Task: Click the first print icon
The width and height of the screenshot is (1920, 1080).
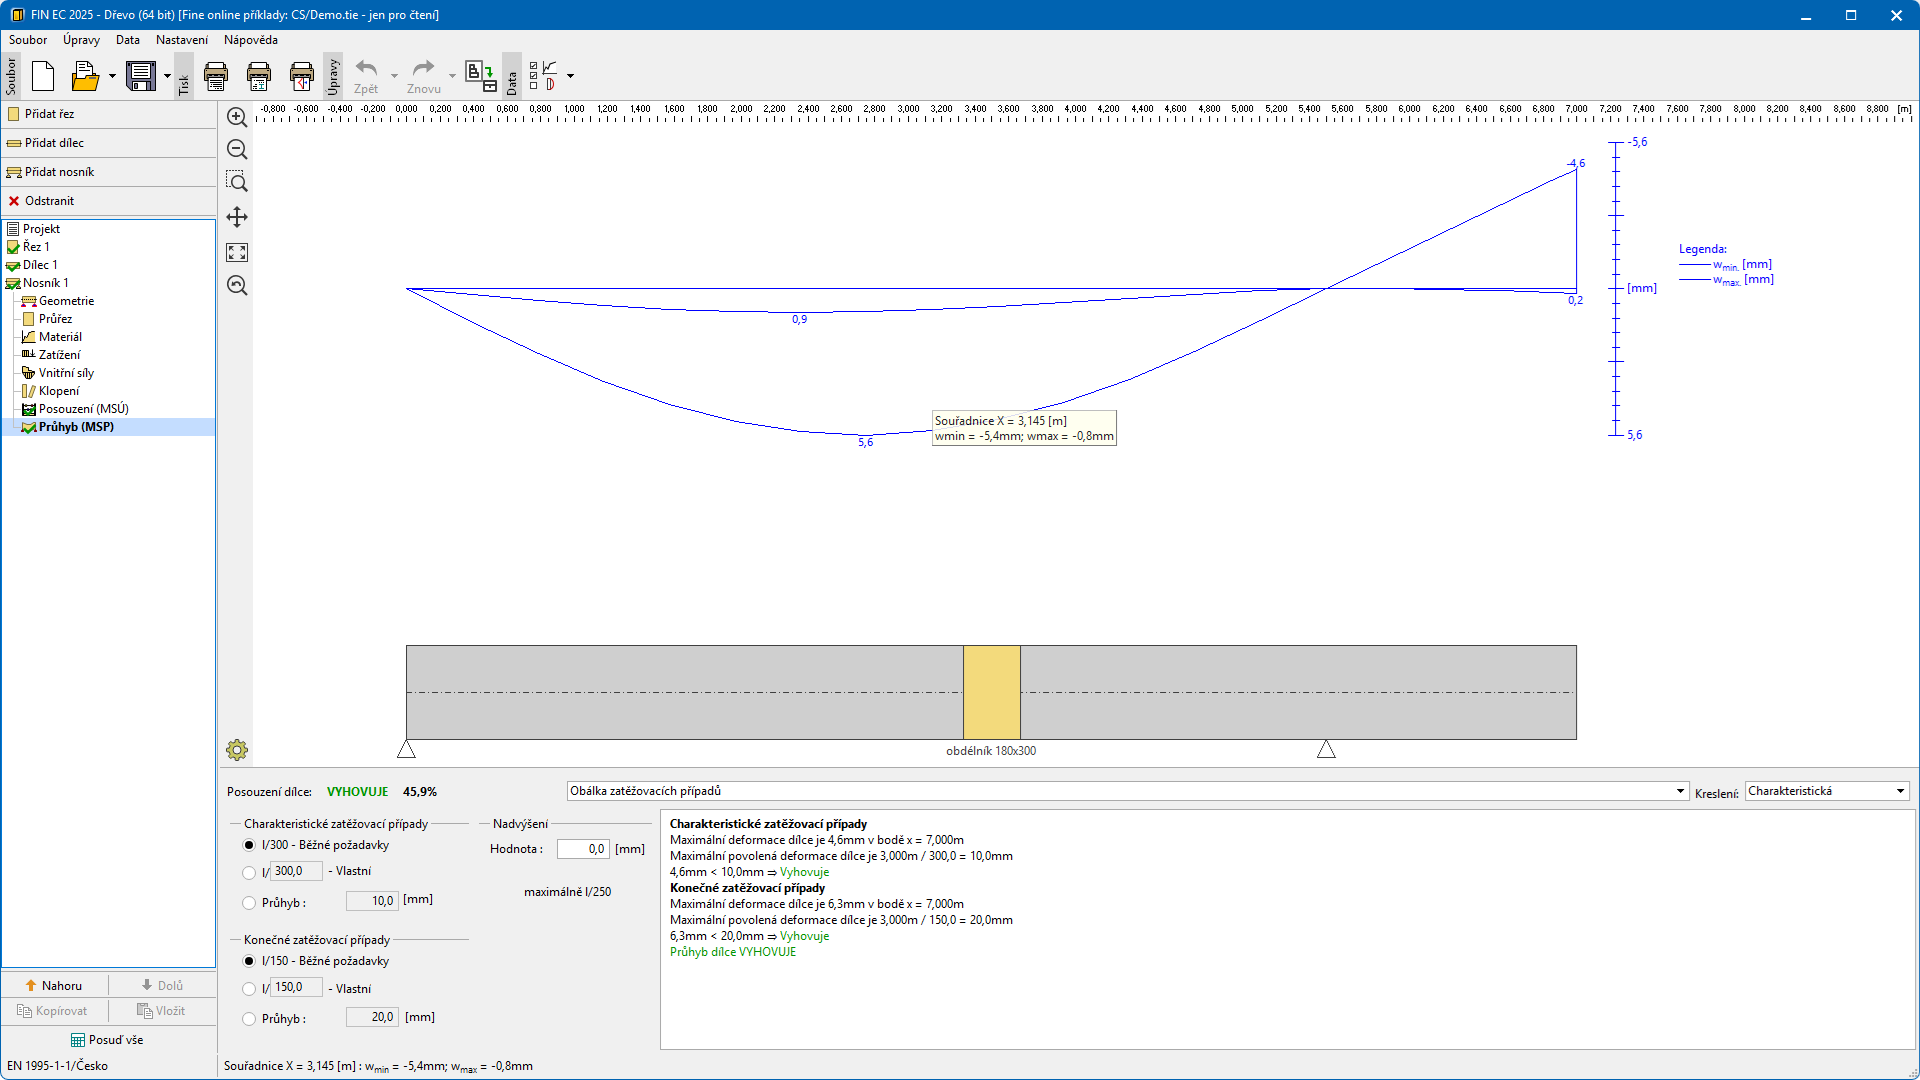Action: [x=215, y=76]
